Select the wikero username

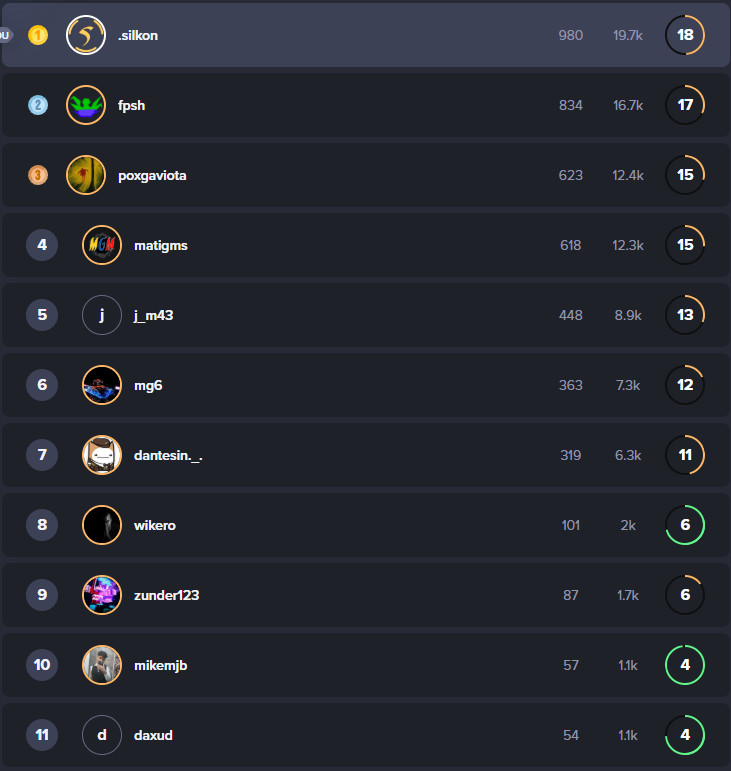click(x=155, y=525)
